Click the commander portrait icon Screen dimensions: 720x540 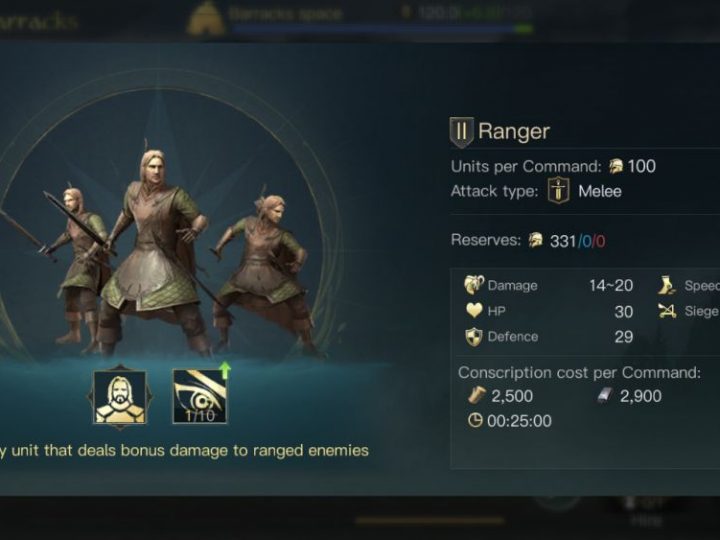pyautogui.click(x=120, y=397)
